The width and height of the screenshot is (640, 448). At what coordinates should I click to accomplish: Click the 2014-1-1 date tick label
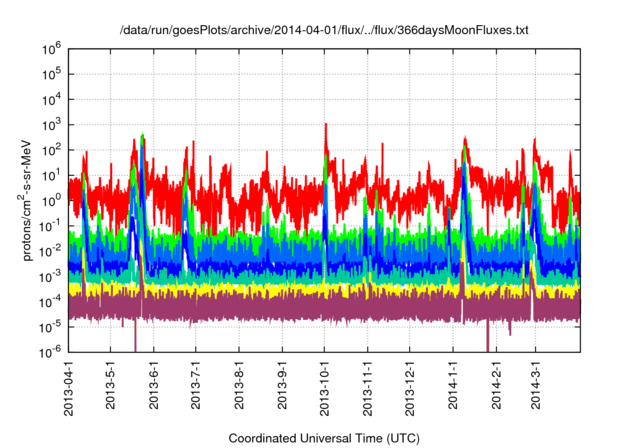(453, 385)
